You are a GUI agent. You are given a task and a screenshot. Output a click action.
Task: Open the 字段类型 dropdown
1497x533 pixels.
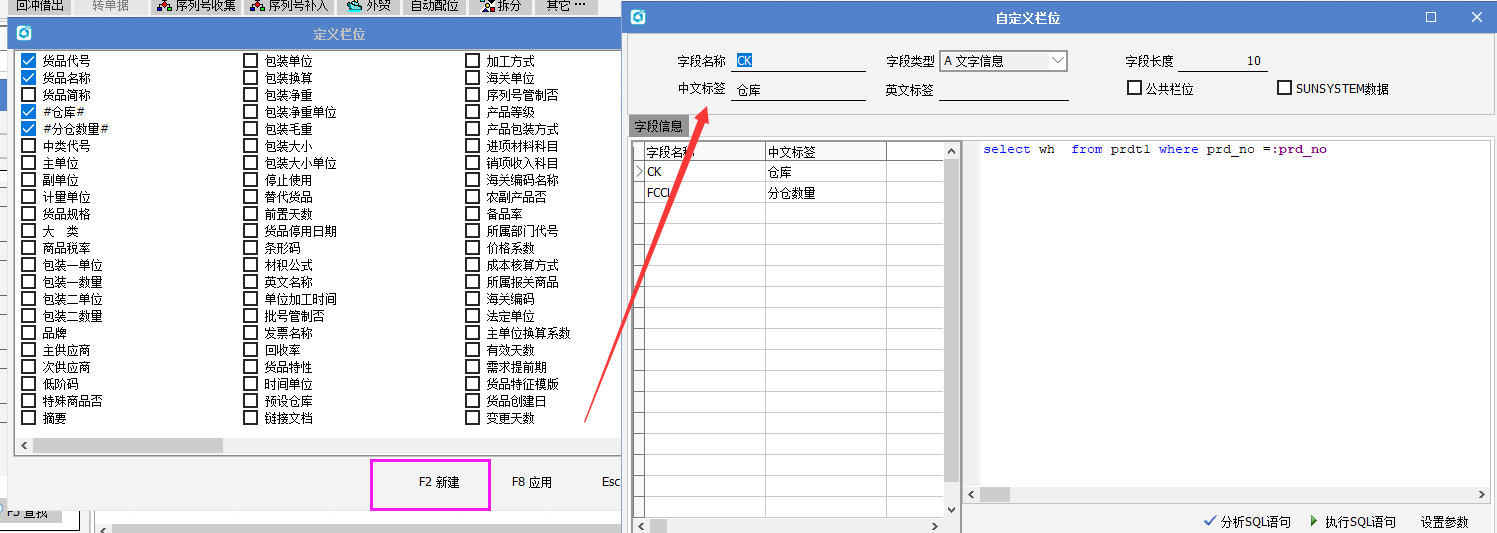pyautogui.click(x=1057, y=61)
